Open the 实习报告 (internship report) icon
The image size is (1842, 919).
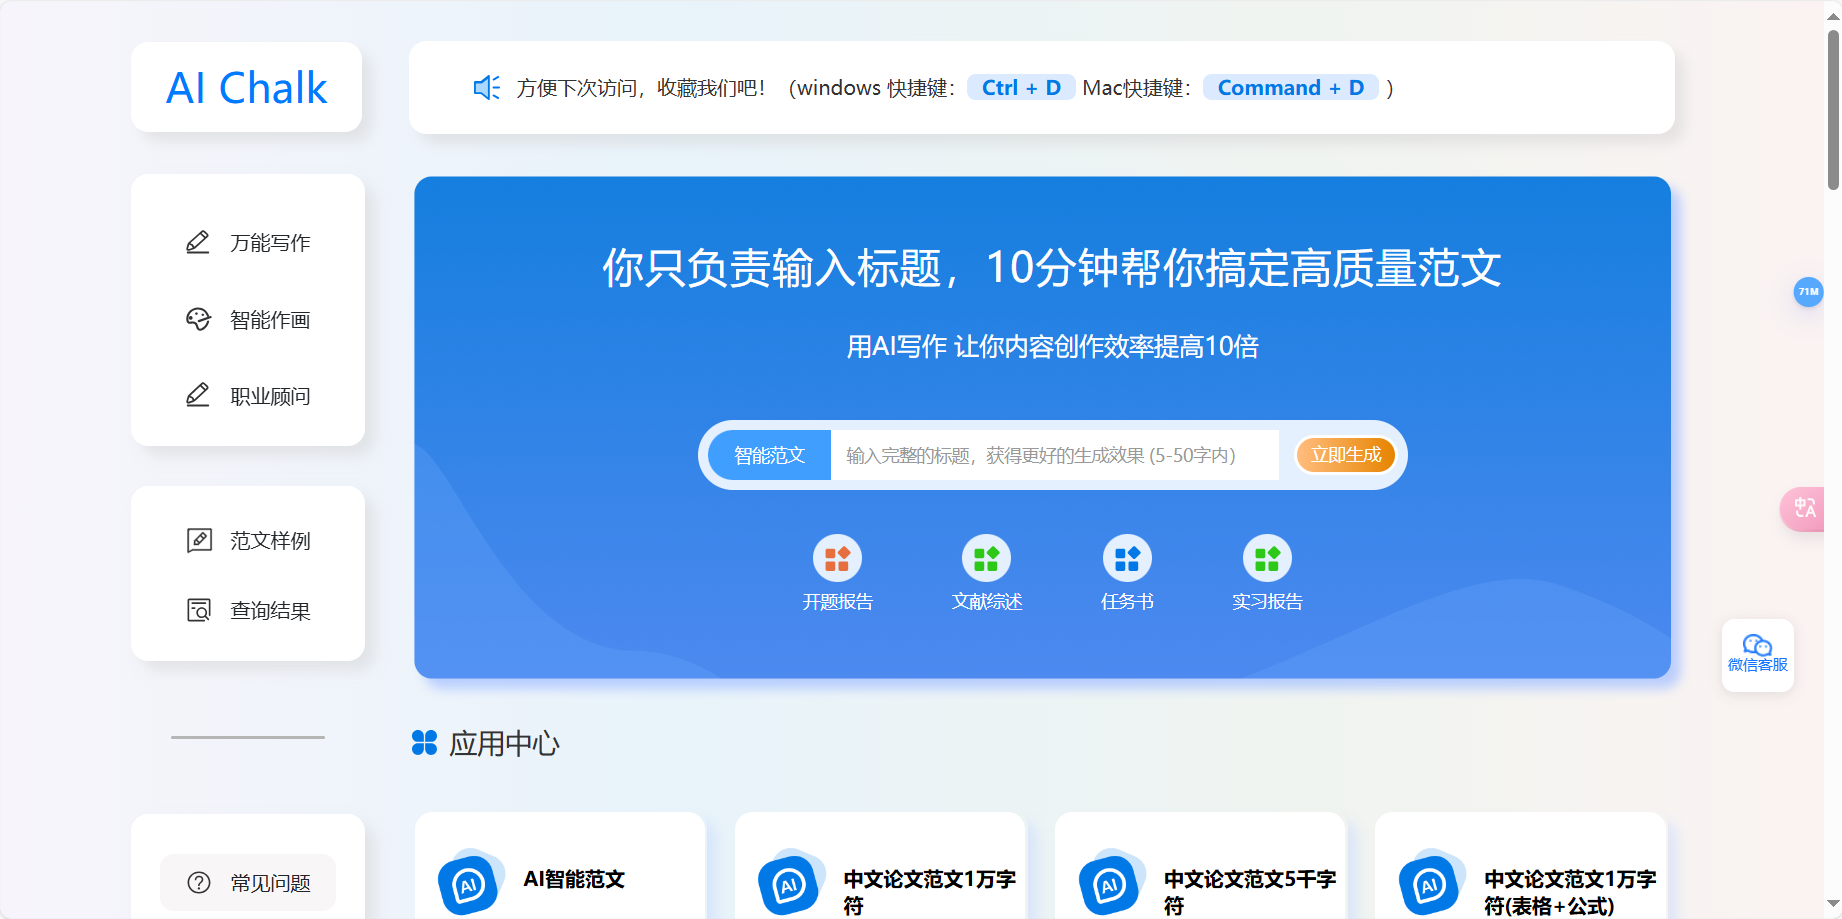[x=1266, y=559]
